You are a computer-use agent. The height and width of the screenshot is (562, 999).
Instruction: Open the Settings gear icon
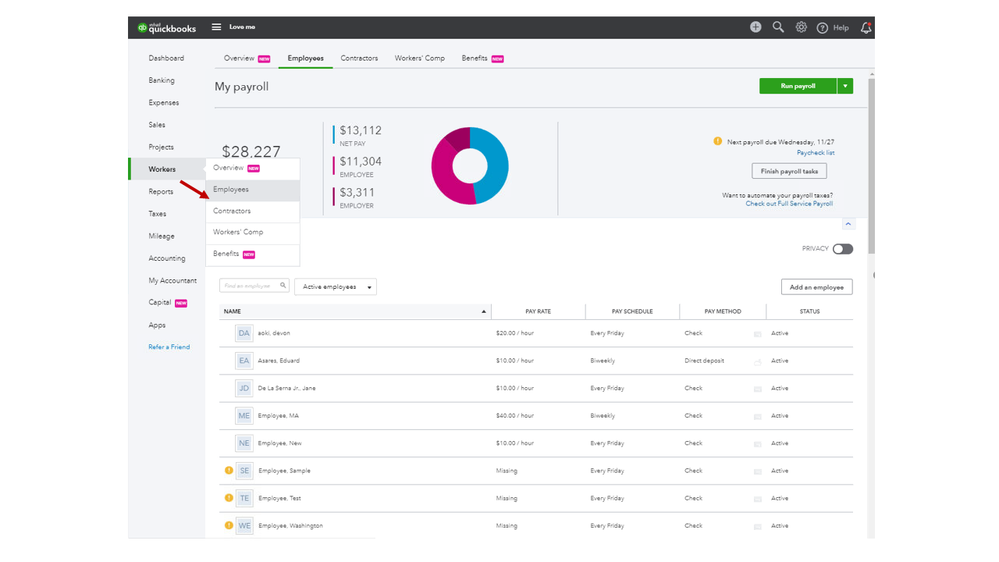[x=801, y=27]
